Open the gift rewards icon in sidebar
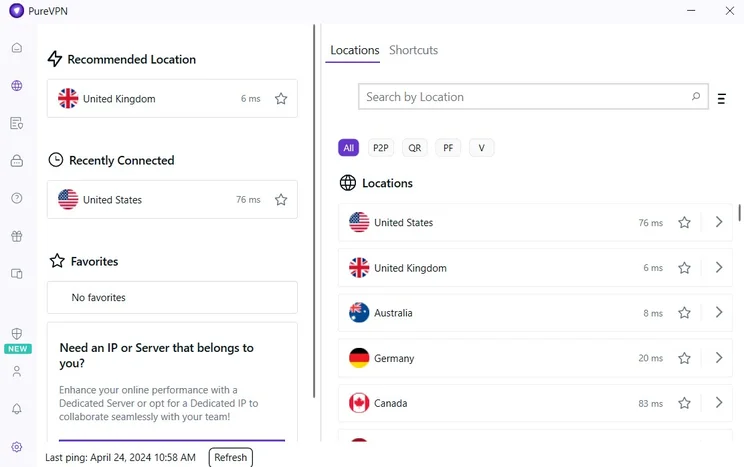Image resolution: width=744 pixels, height=467 pixels. click(x=17, y=236)
